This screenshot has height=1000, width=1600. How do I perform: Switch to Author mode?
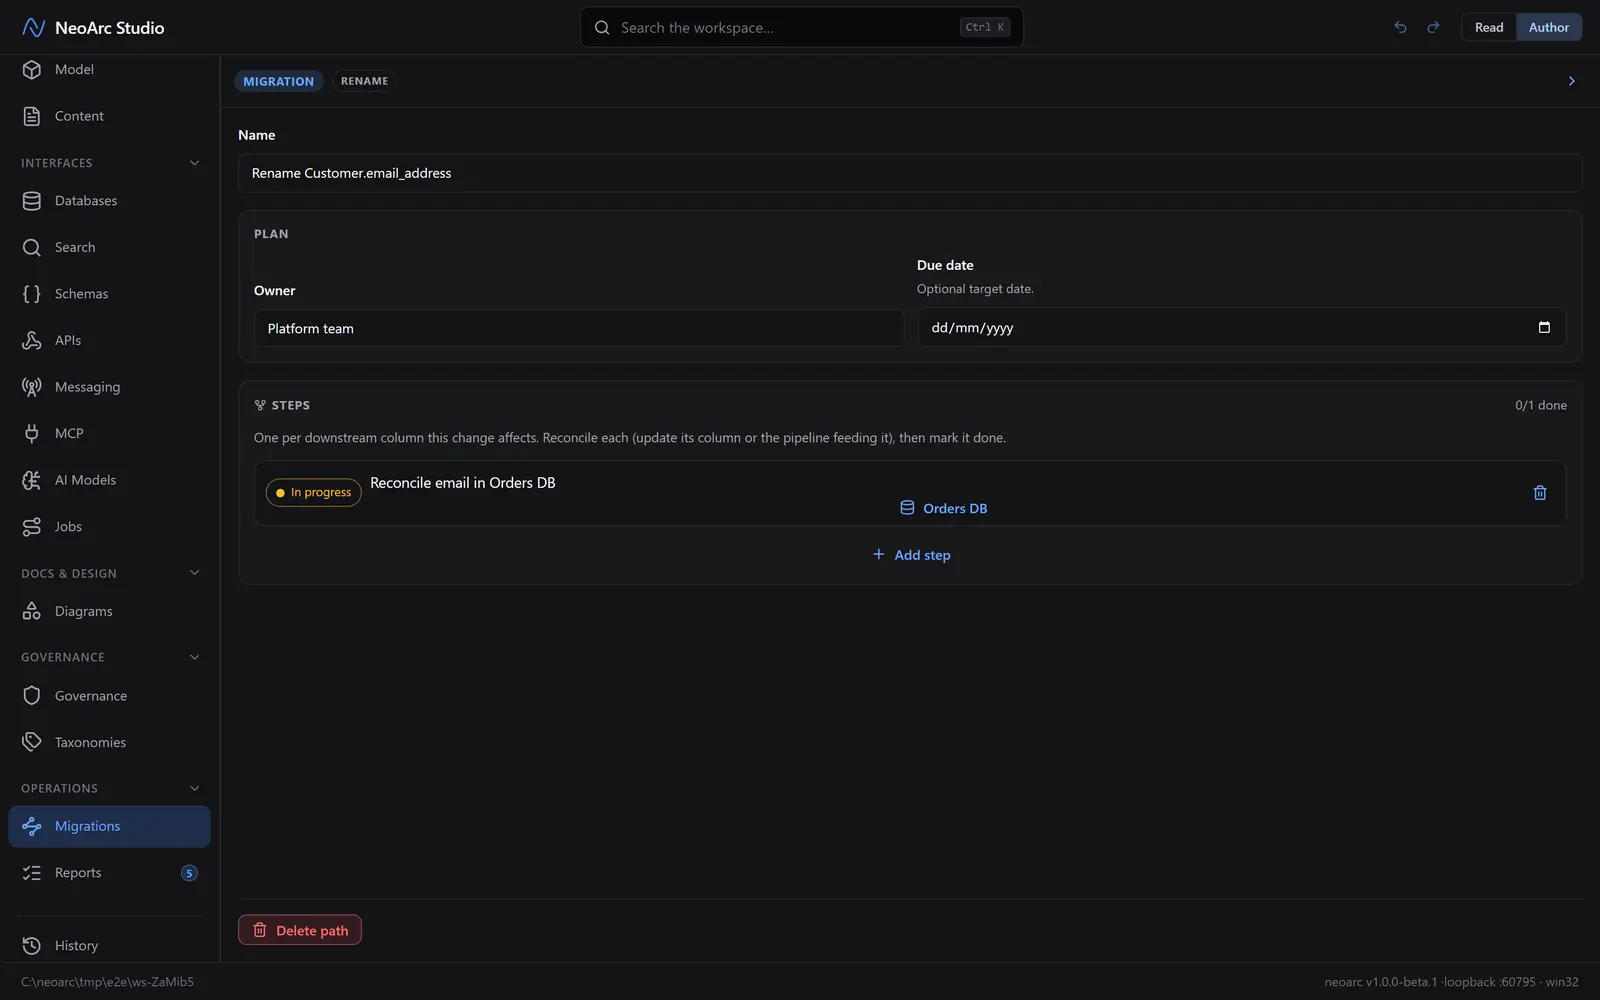point(1548,27)
